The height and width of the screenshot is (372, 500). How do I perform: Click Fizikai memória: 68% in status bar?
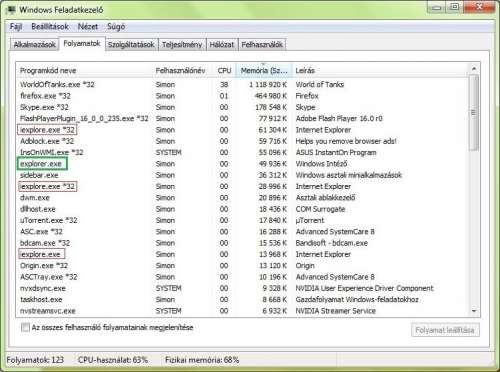(x=202, y=360)
